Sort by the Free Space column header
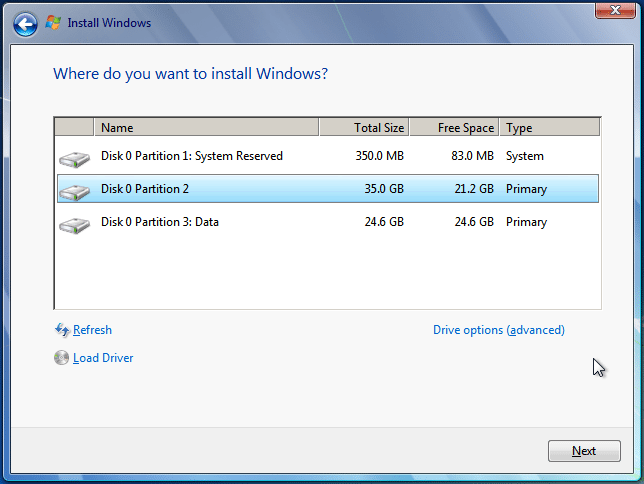 tap(454, 127)
